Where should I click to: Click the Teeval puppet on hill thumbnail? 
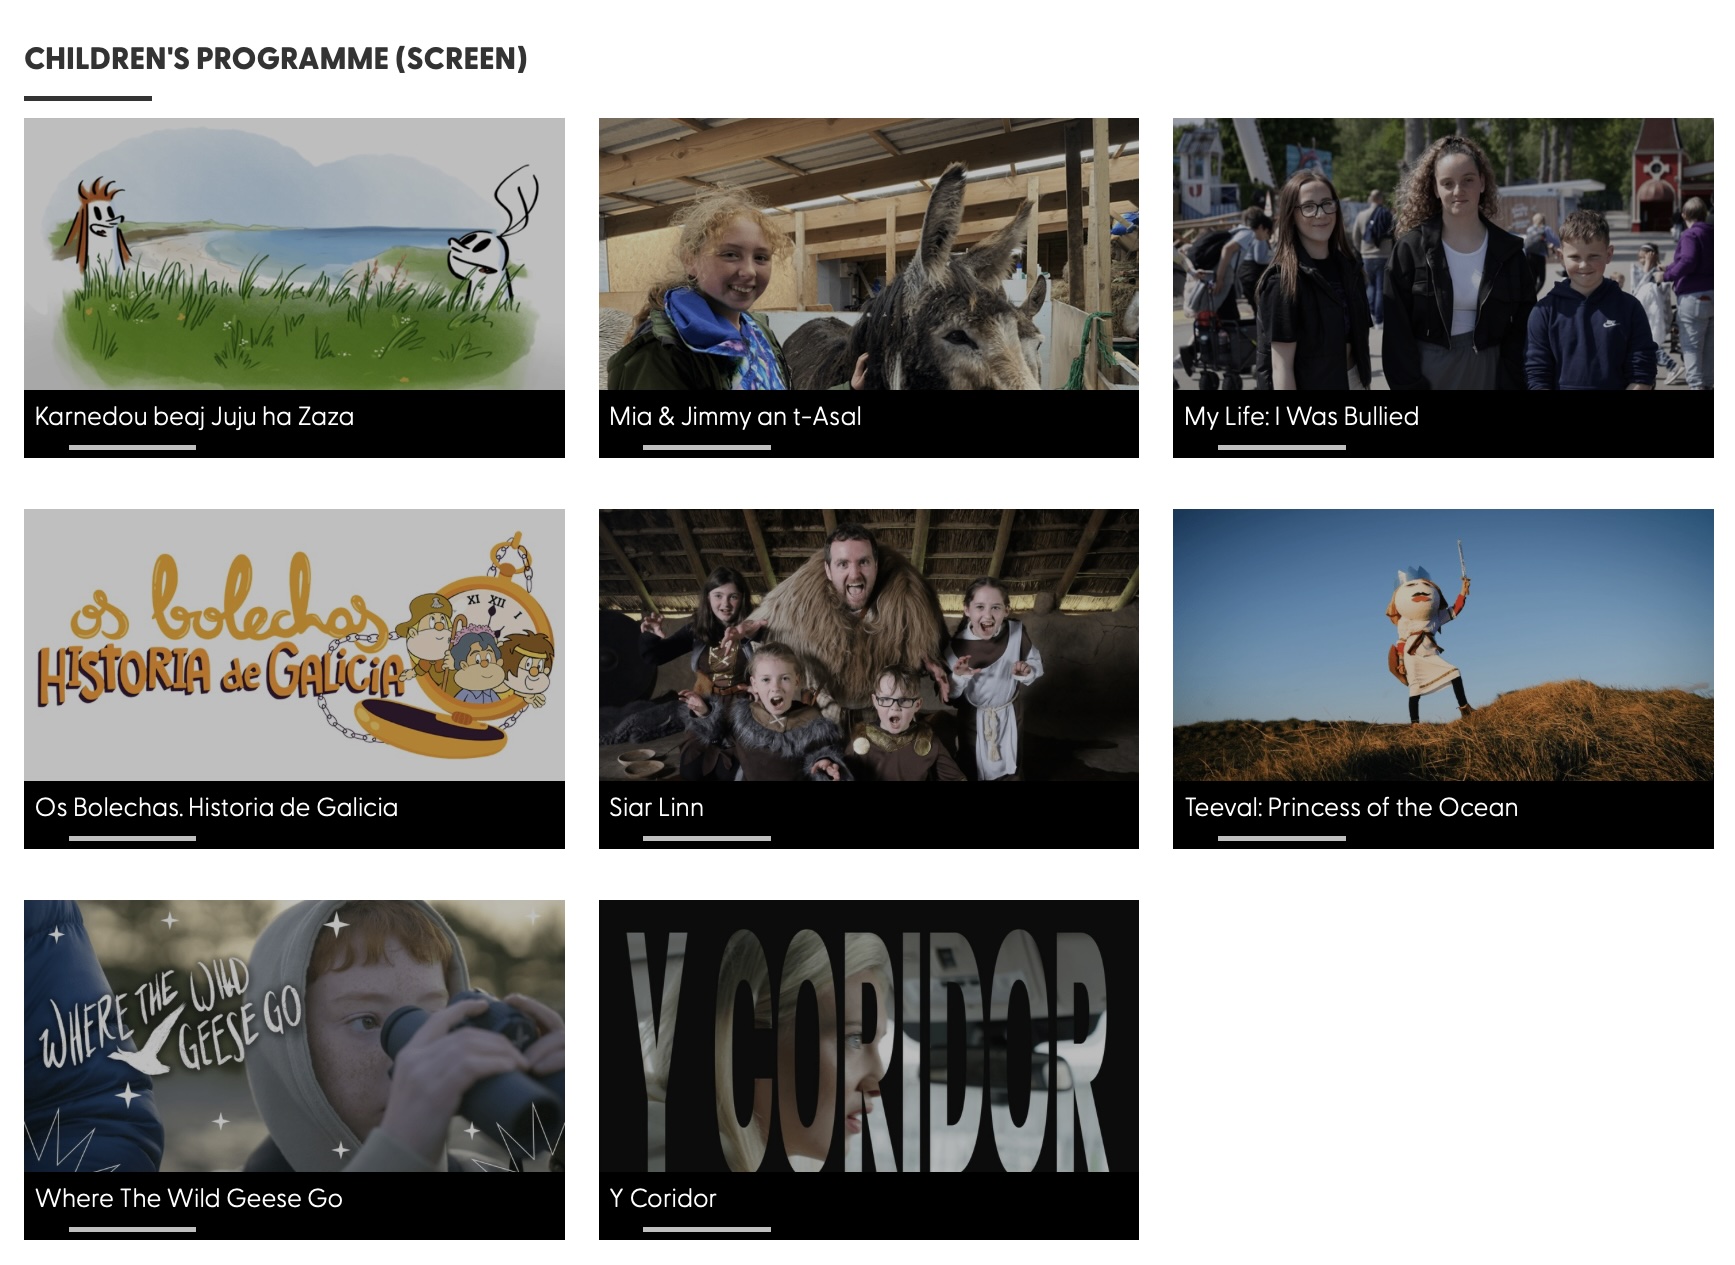(1442, 645)
